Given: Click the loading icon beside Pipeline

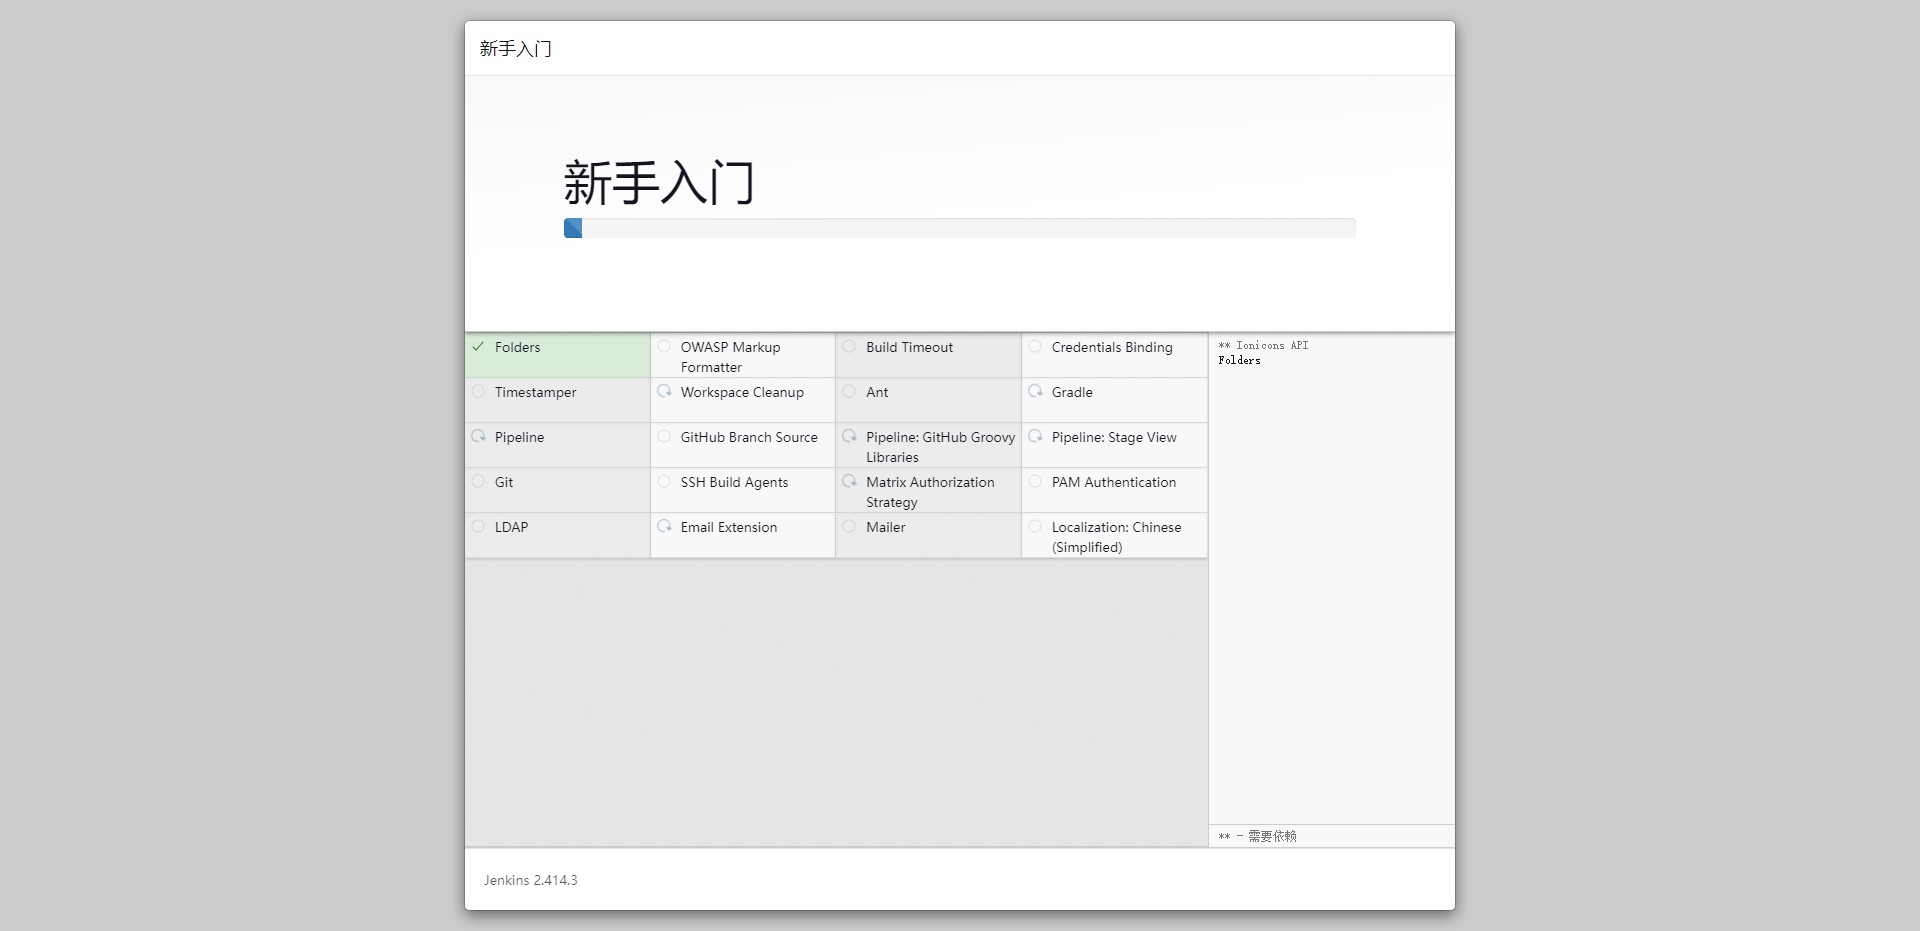Looking at the screenshot, I should click(x=478, y=436).
